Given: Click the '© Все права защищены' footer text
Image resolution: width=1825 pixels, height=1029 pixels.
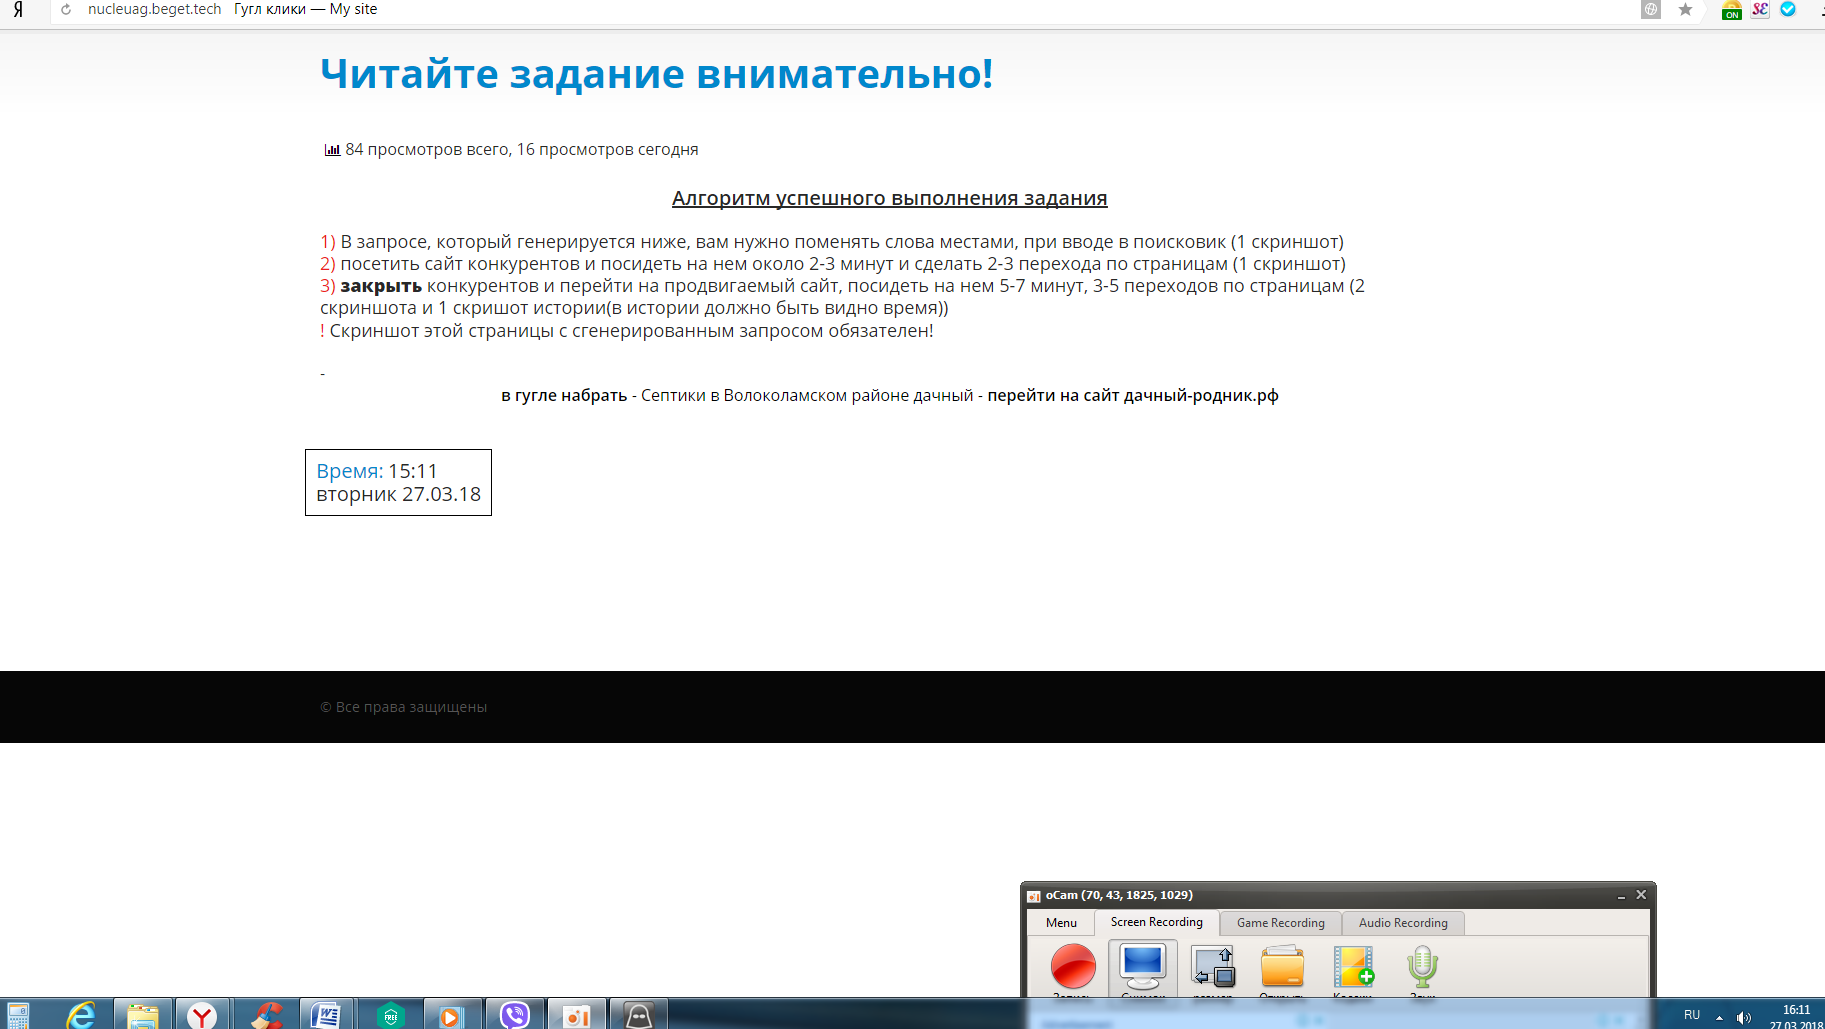Looking at the screenshot, I should coord(404,707).
